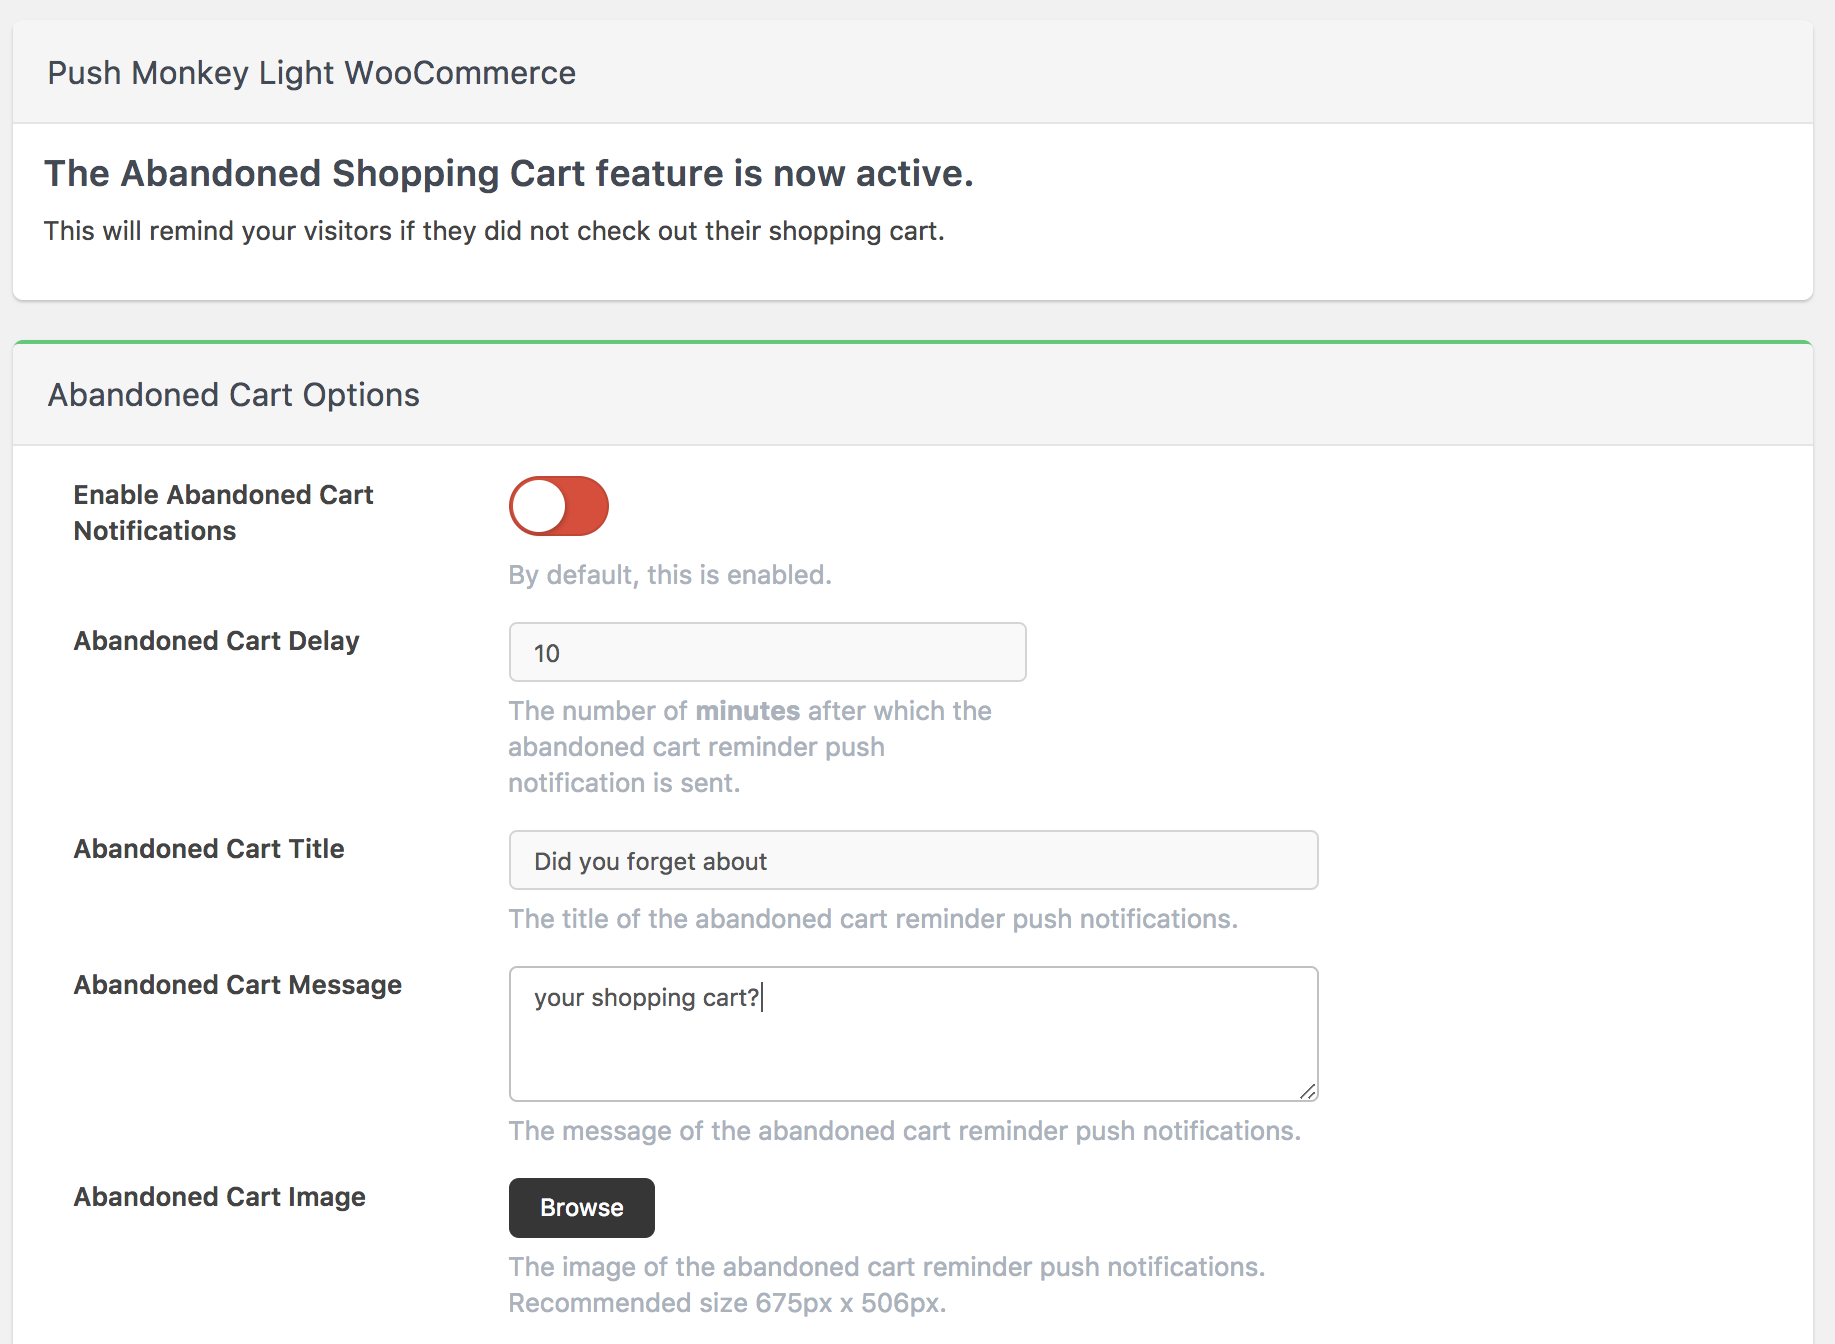This screenshot has width=1835, height=1344.
Task: Click the Enable Abandoned Cart Notifications label
Action: click(x=223, y=513)
